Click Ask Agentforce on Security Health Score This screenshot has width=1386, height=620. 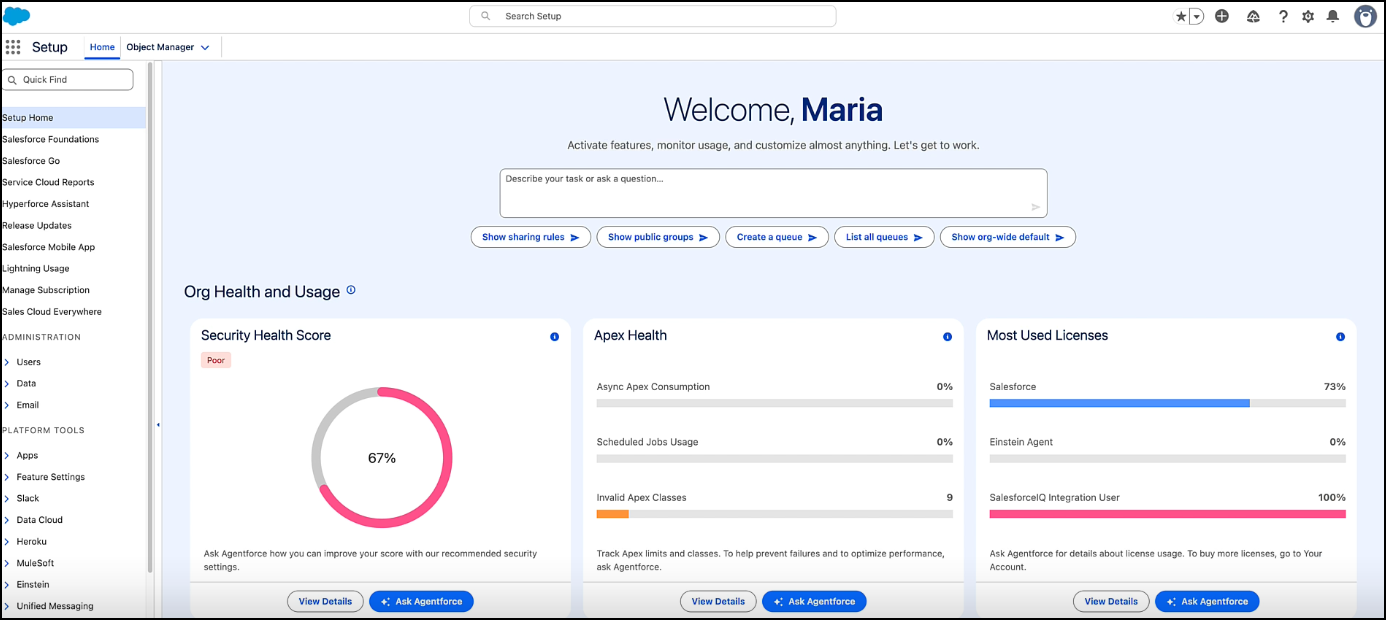421,601
